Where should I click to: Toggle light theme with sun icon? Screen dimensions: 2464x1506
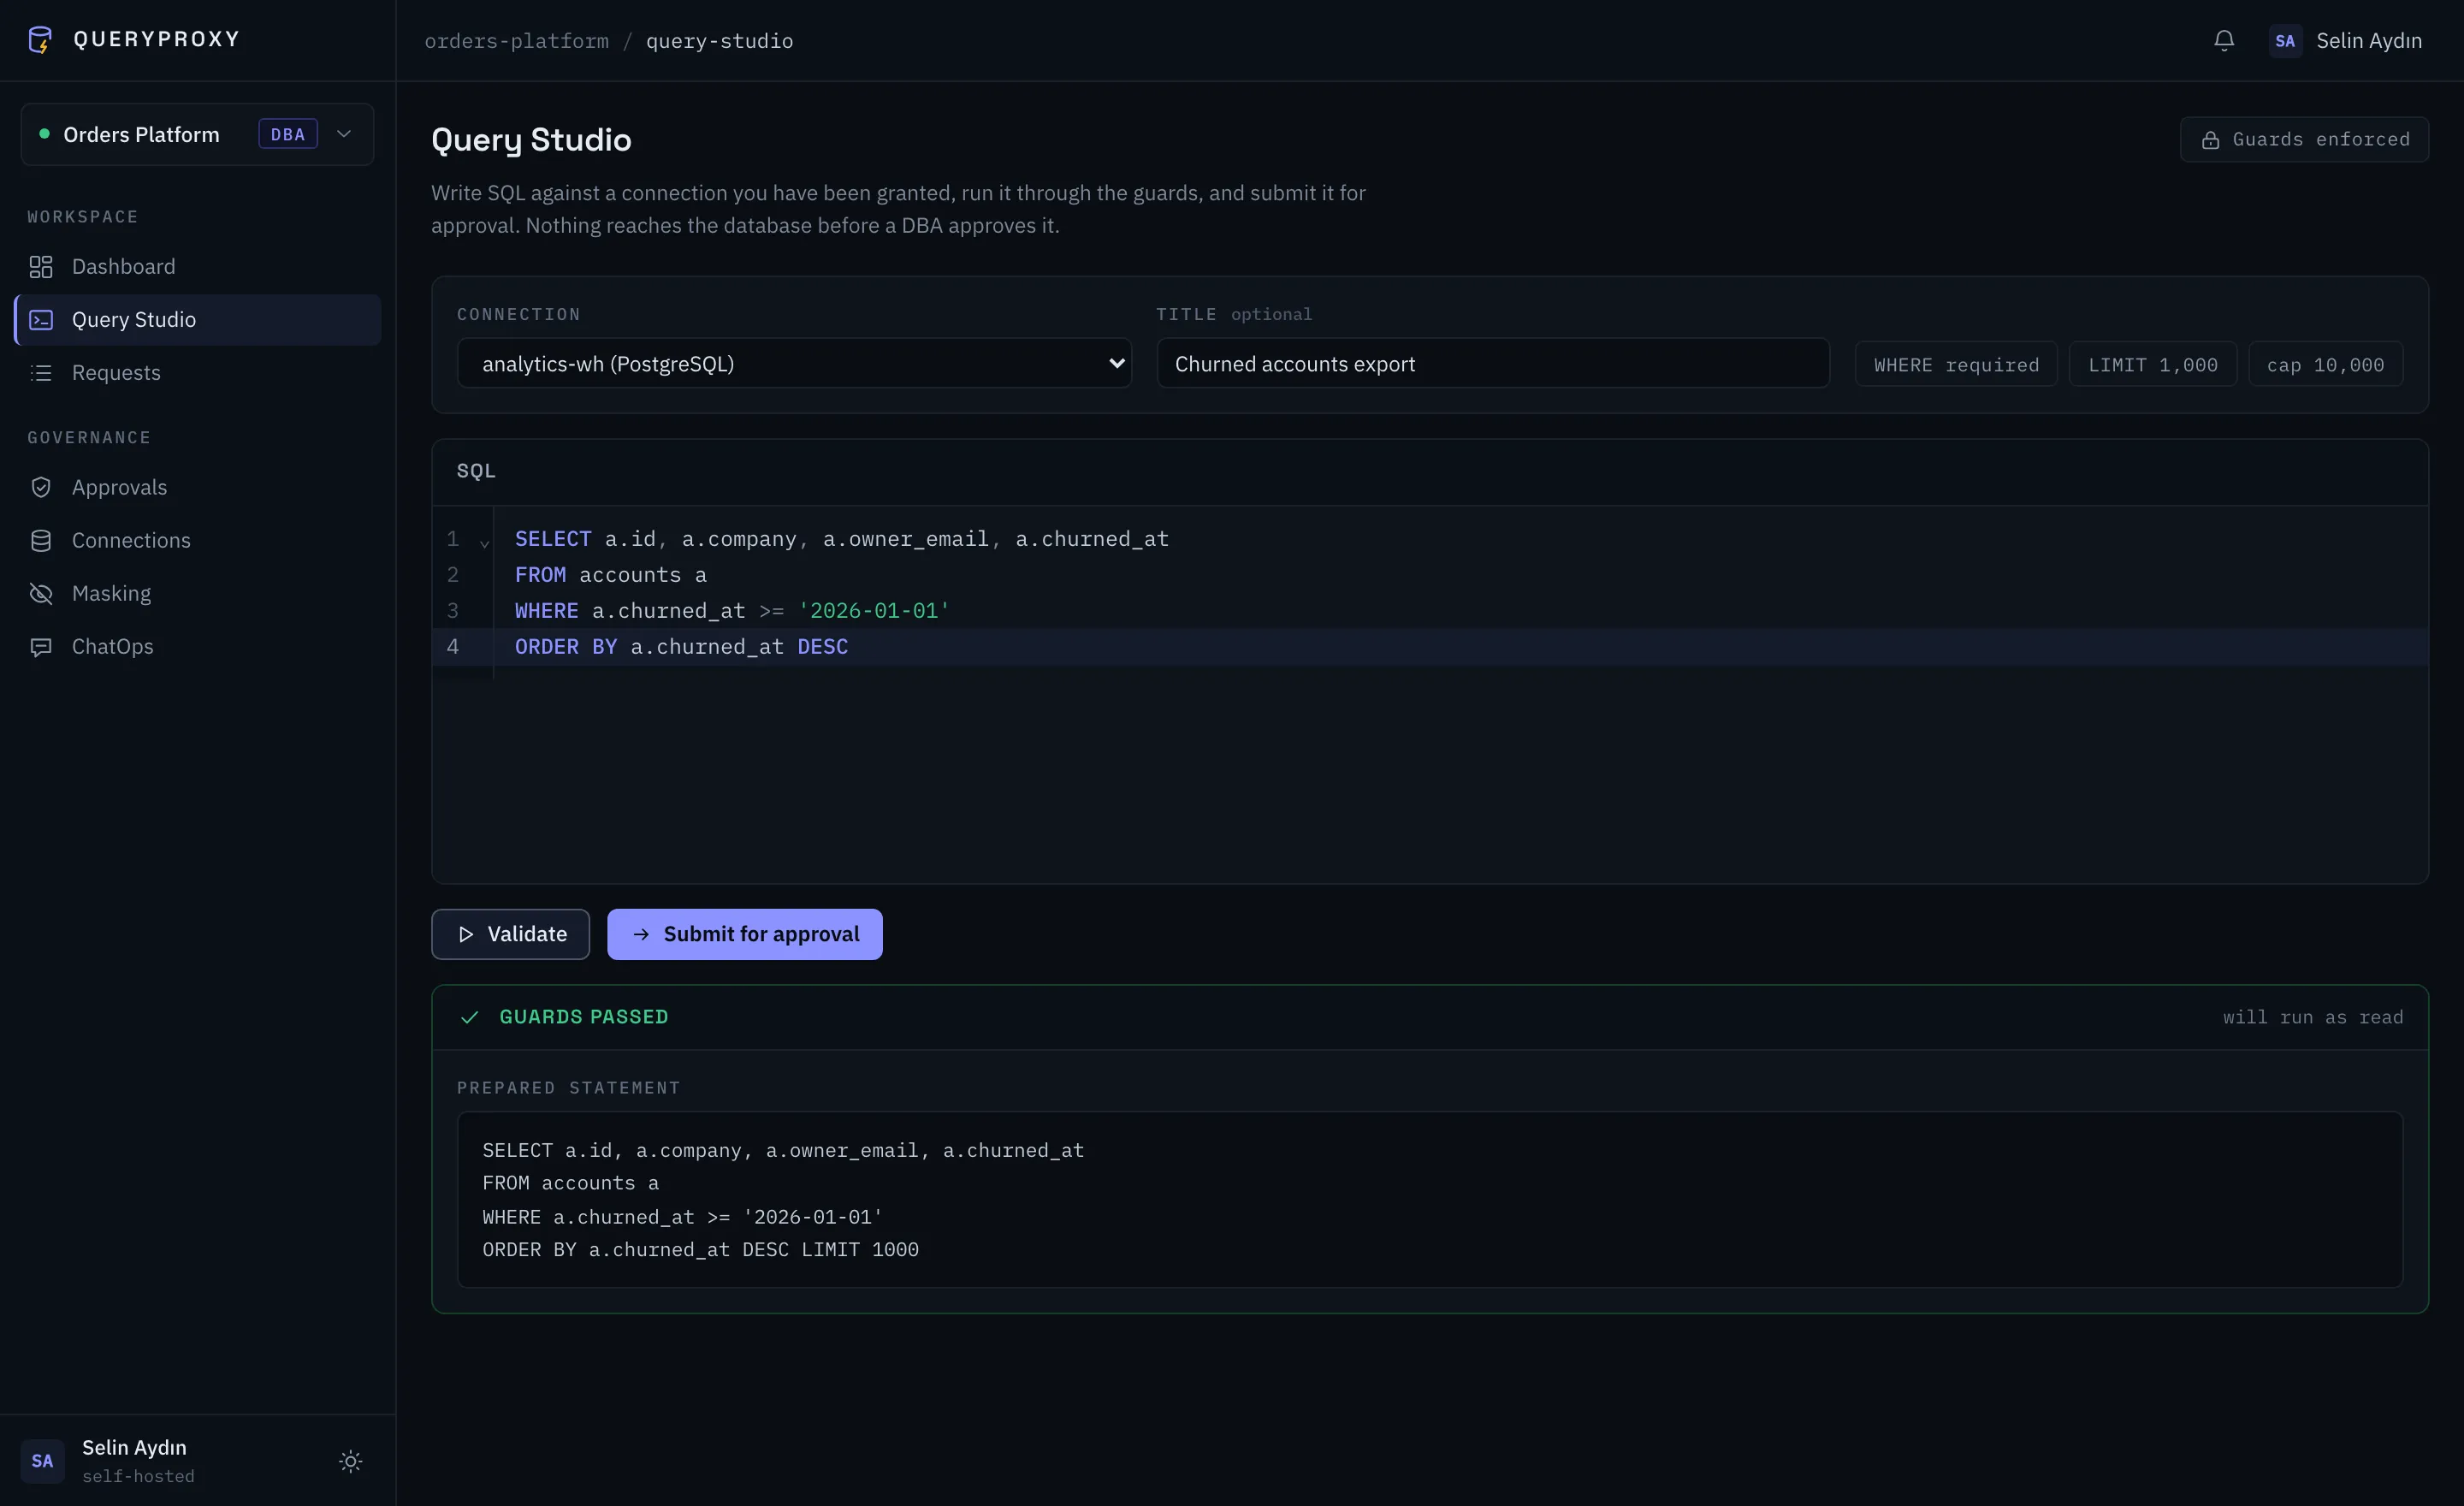click(x=350, y=1461)
